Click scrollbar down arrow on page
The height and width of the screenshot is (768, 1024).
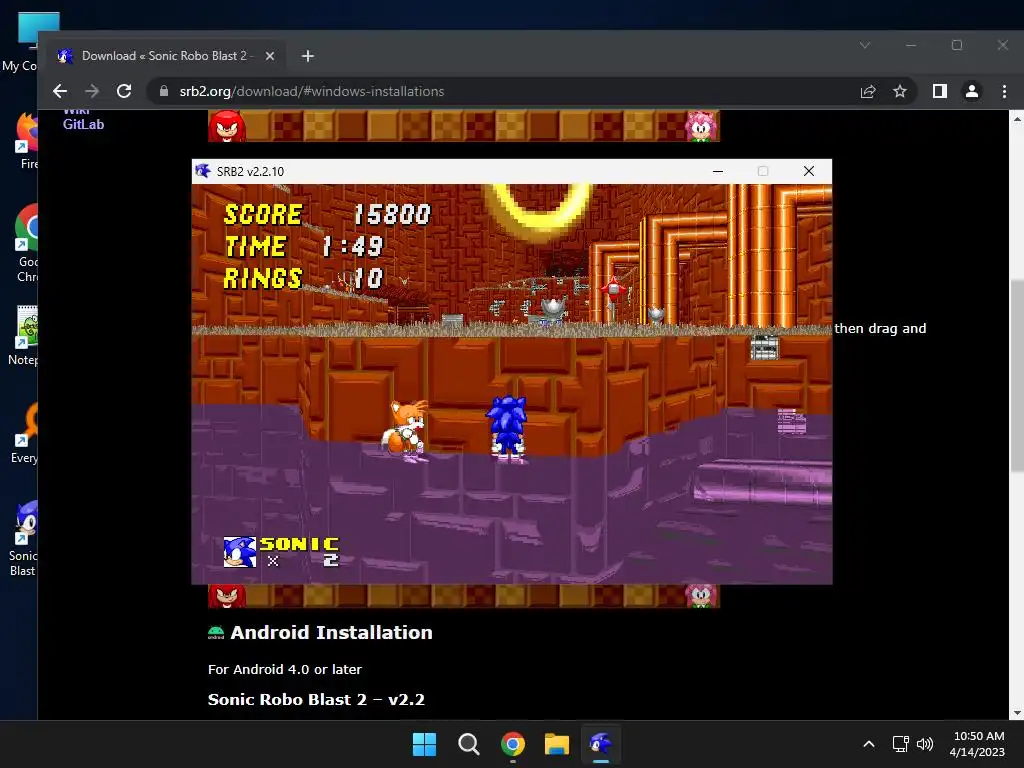click(1016, 712)
